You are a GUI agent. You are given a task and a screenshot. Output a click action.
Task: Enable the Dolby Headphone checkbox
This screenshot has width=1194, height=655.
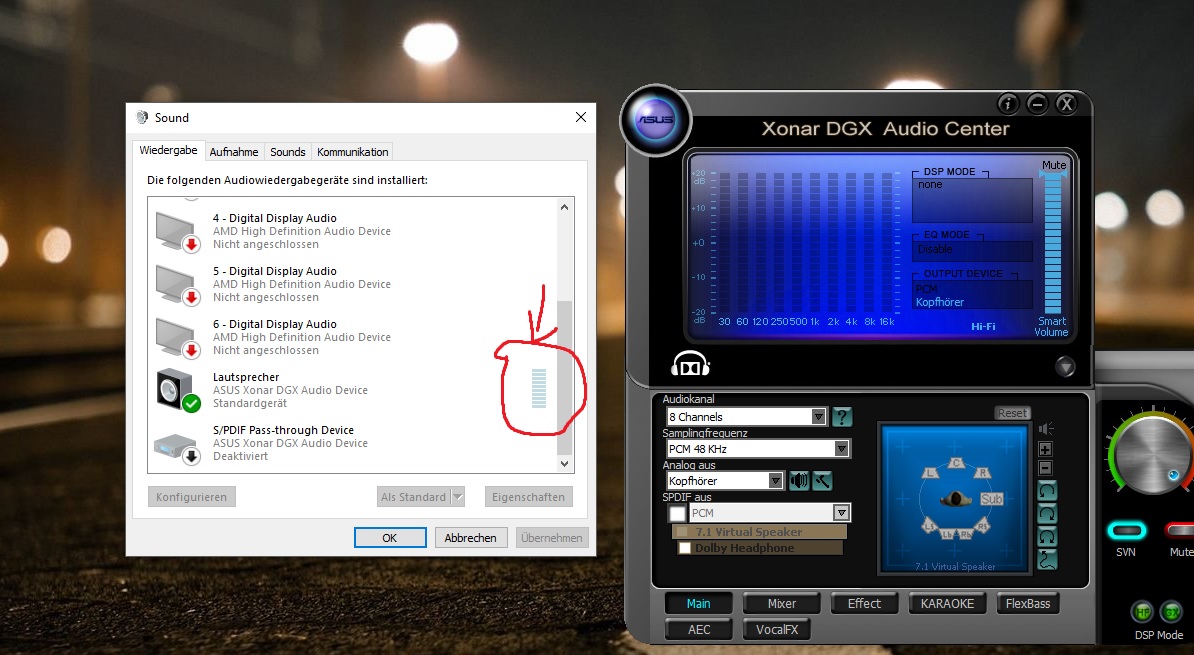[x=685, y=548]
